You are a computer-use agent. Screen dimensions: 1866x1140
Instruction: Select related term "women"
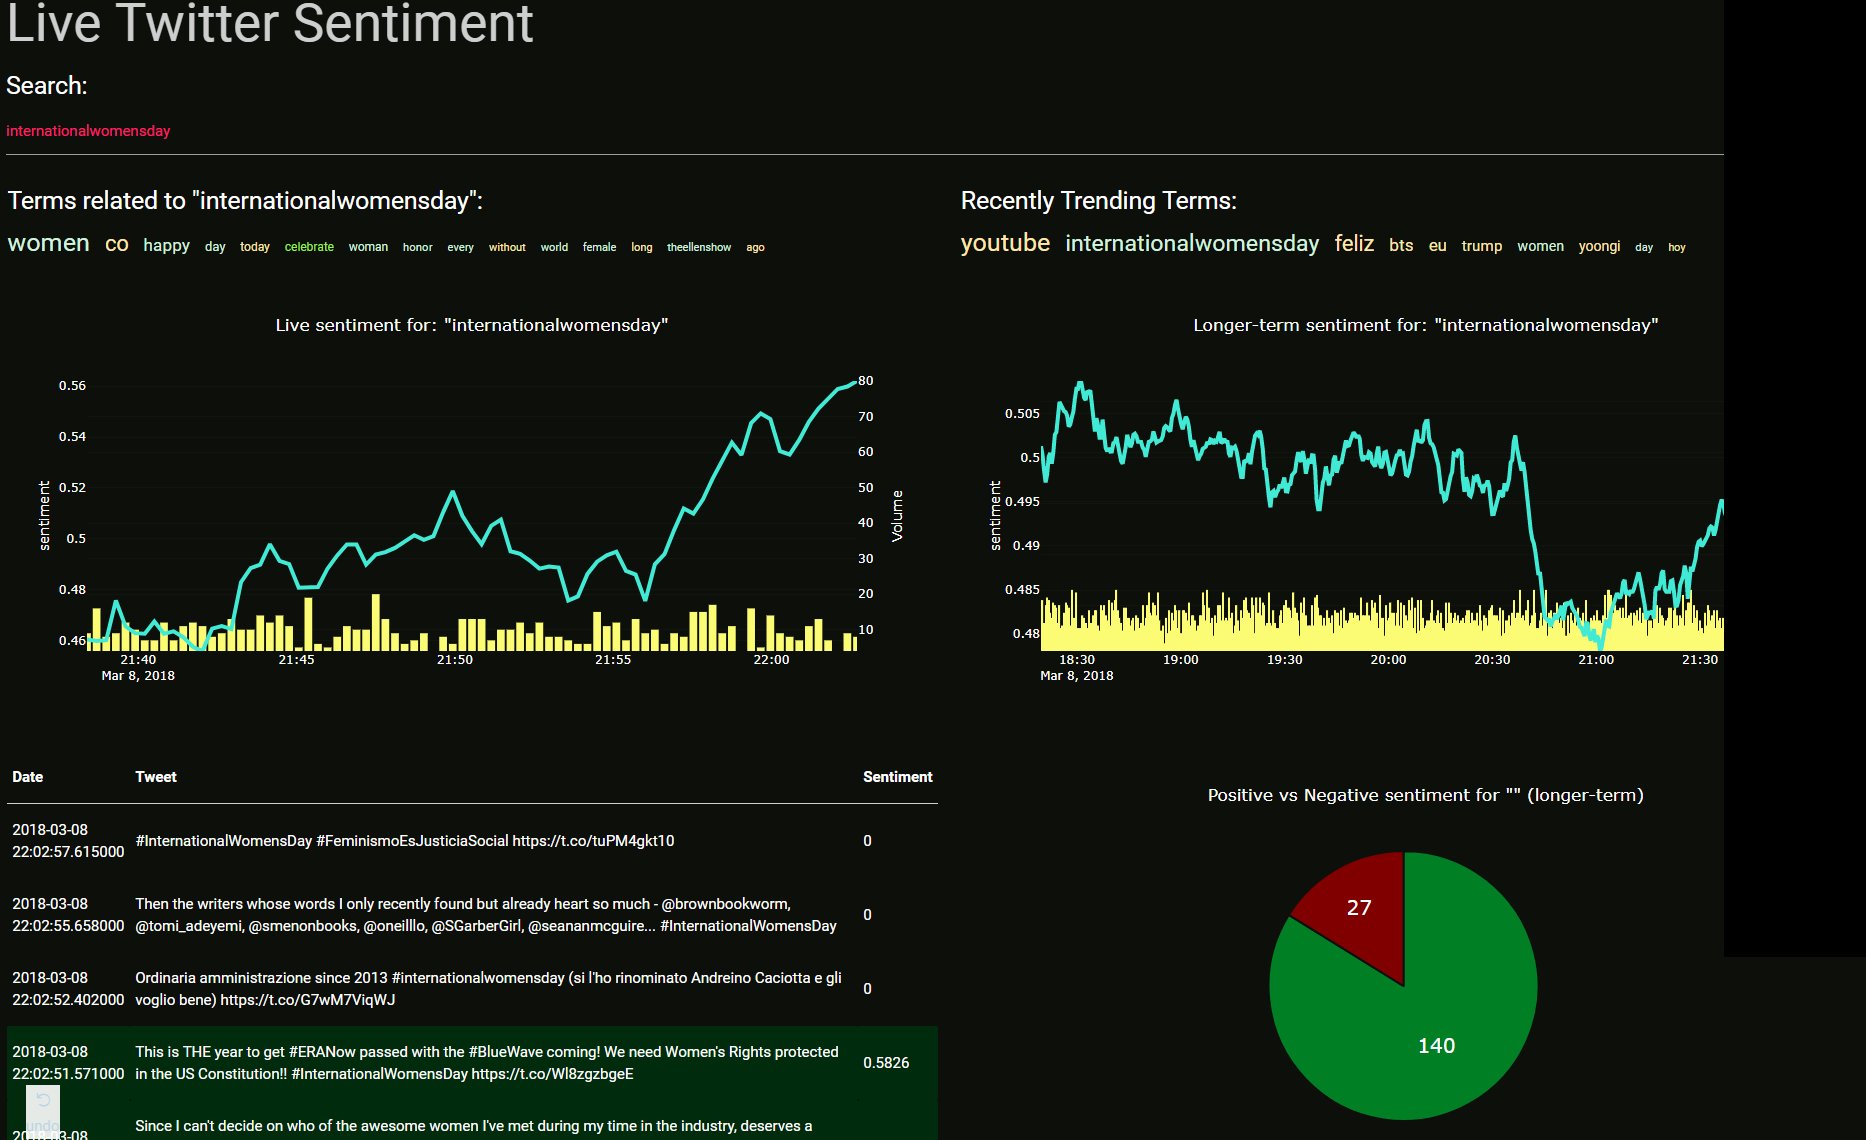click(48, 243)
